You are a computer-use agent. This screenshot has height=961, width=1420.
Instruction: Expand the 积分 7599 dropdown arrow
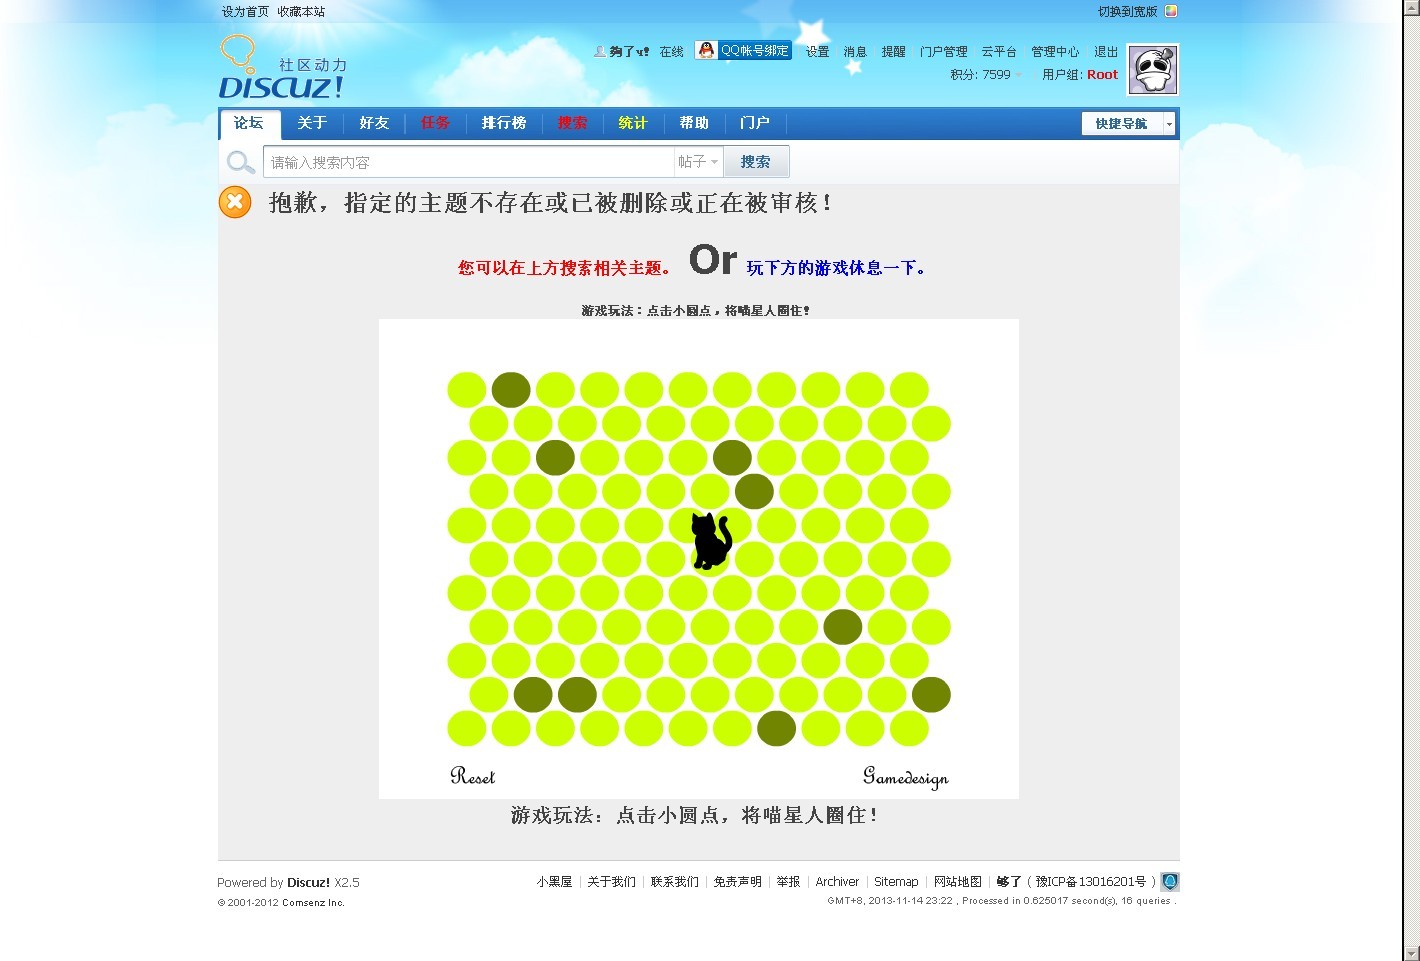point(1019,75)
